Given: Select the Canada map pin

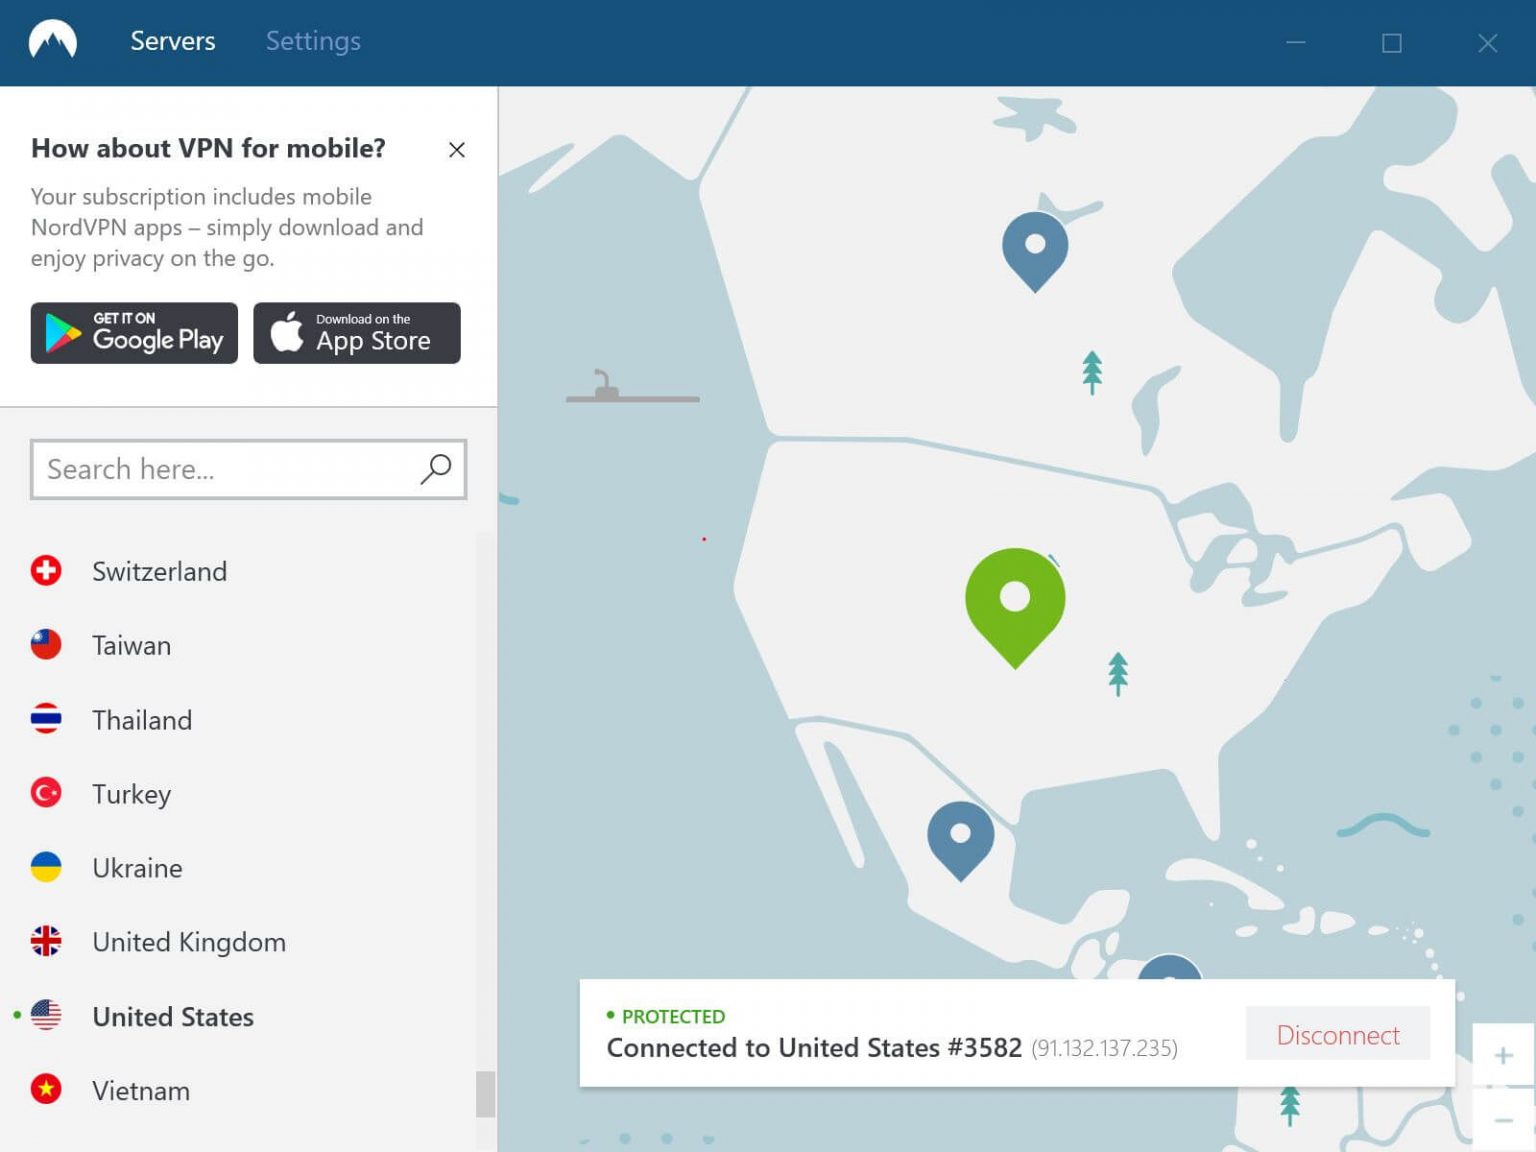Looking at the screenshot, I should pyautogui.click(x=1035, y=246).
